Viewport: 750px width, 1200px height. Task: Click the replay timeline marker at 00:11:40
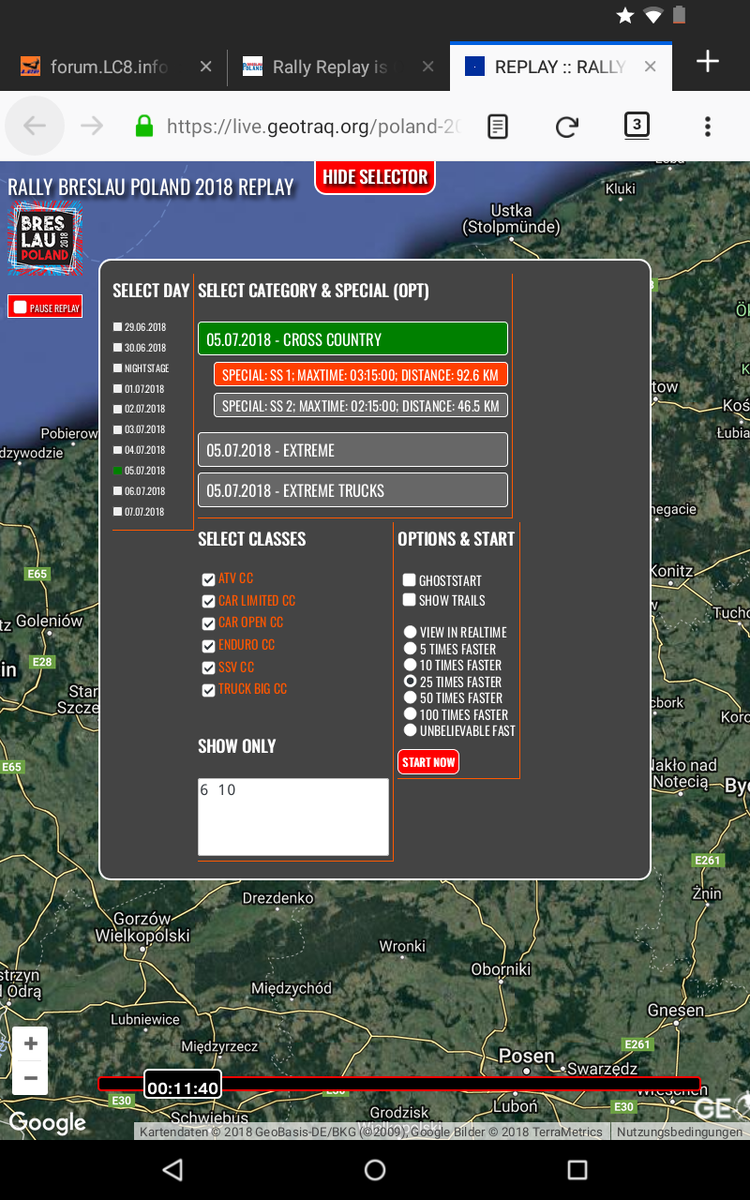coord(182,1088)
